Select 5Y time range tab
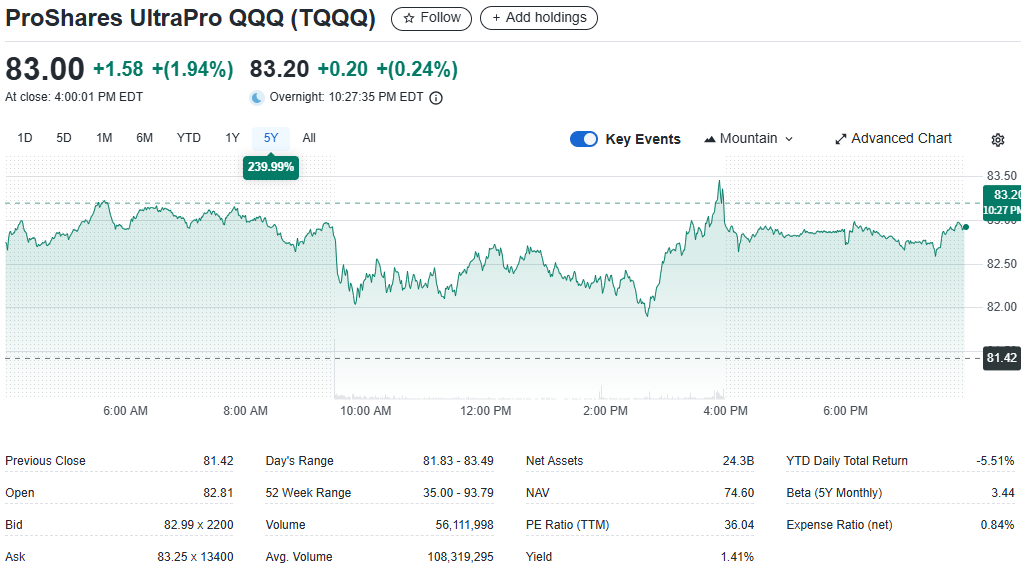1028x571 pixels. pyautogui.click(x=271, y=138)
